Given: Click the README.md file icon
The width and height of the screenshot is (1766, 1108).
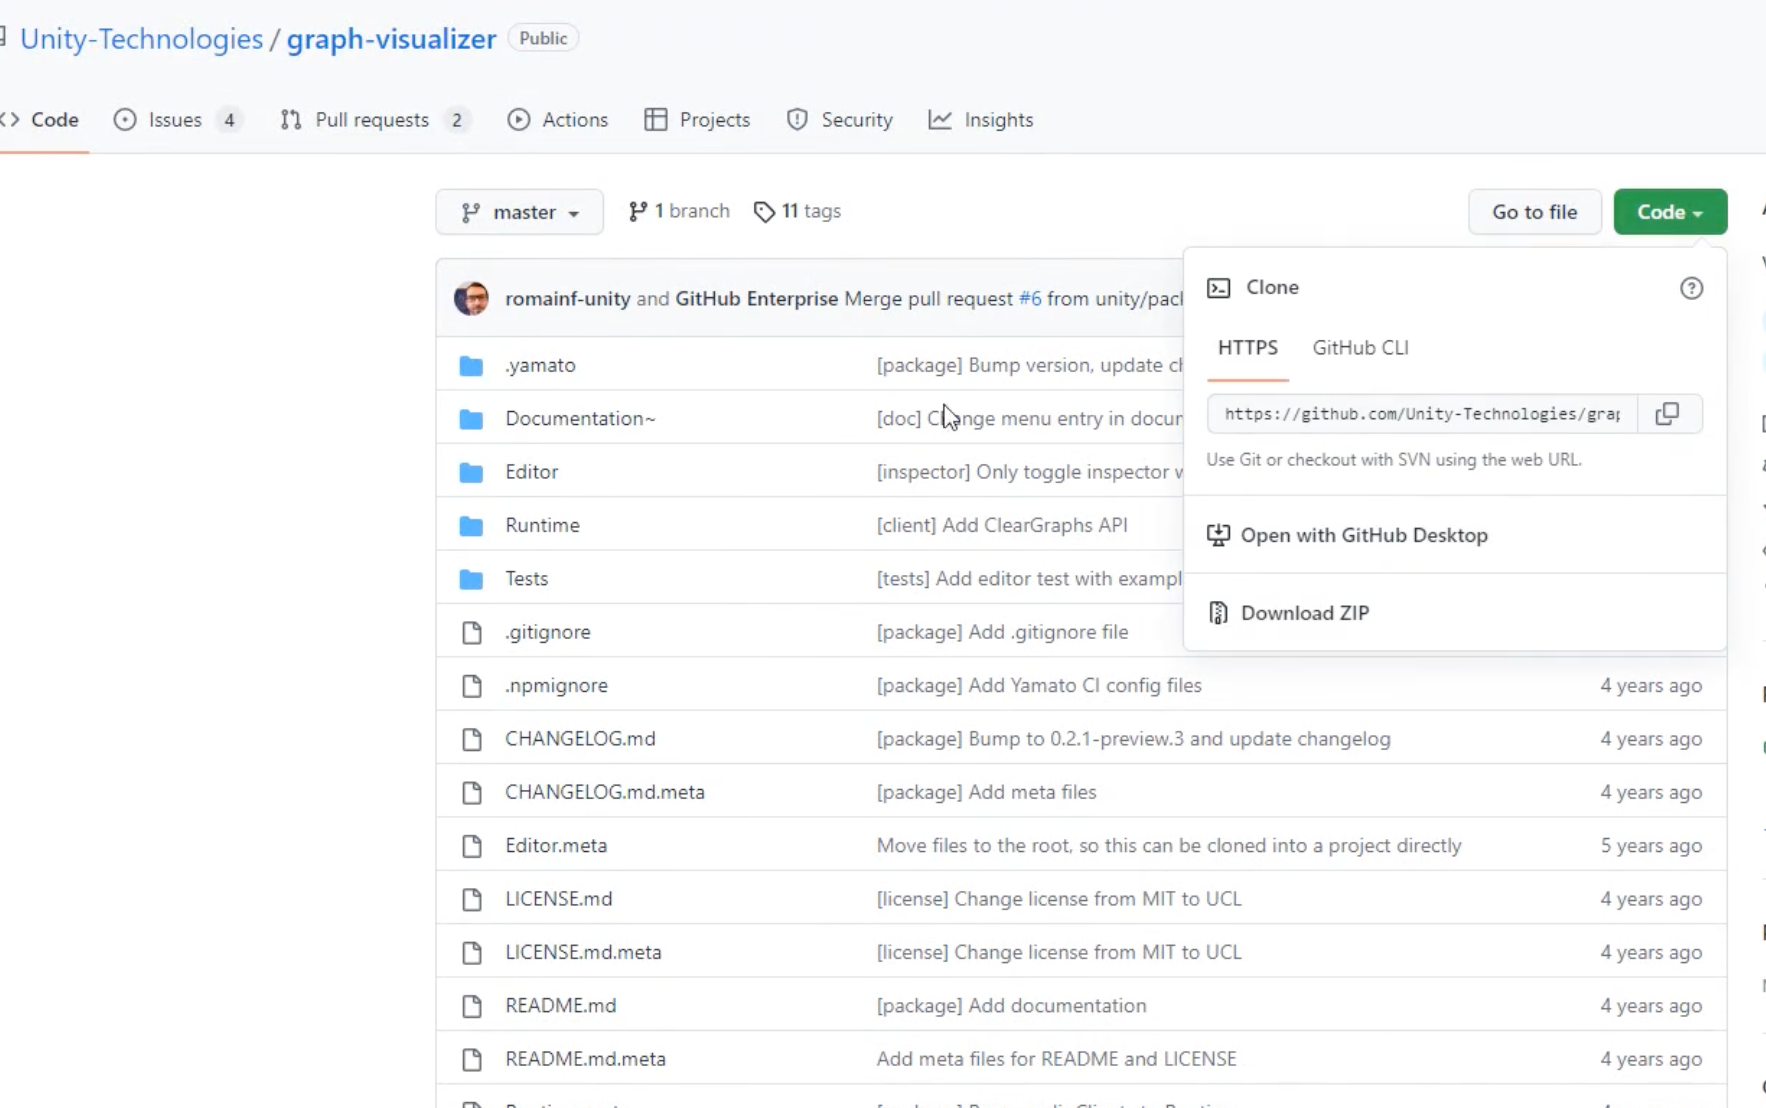Looking at the screenshot, I should click(x=472, y=1006).
